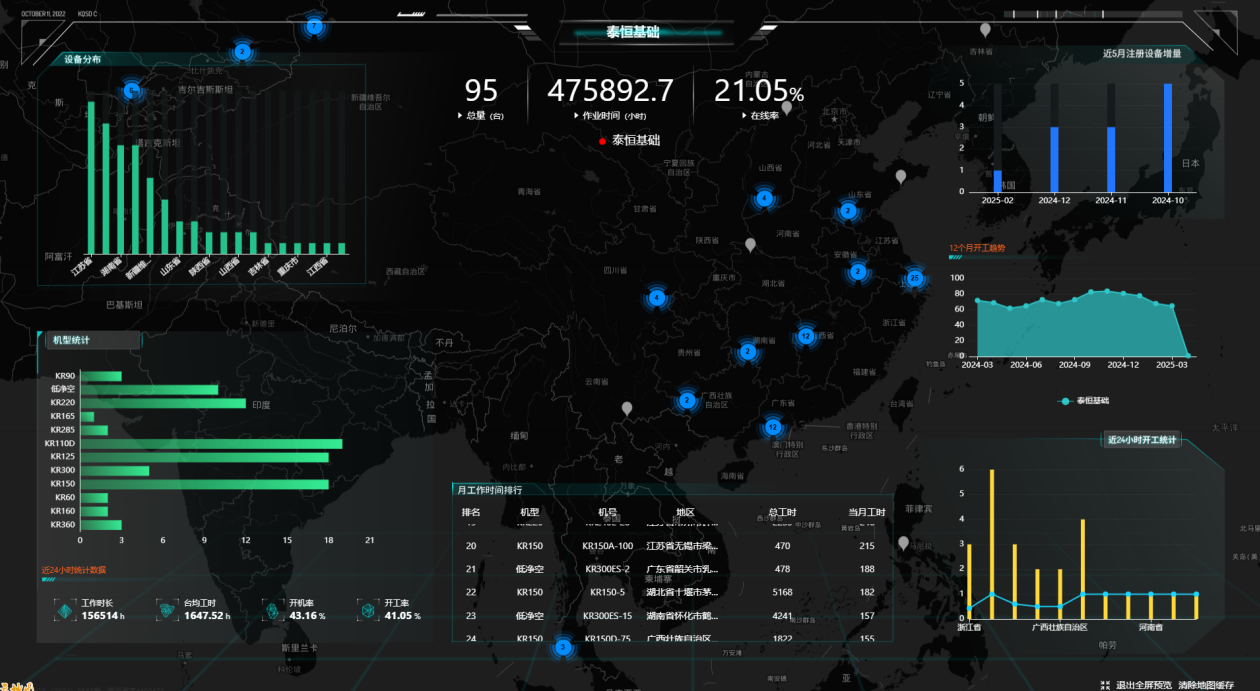Click the 排名 column header

tap(471, 512)
